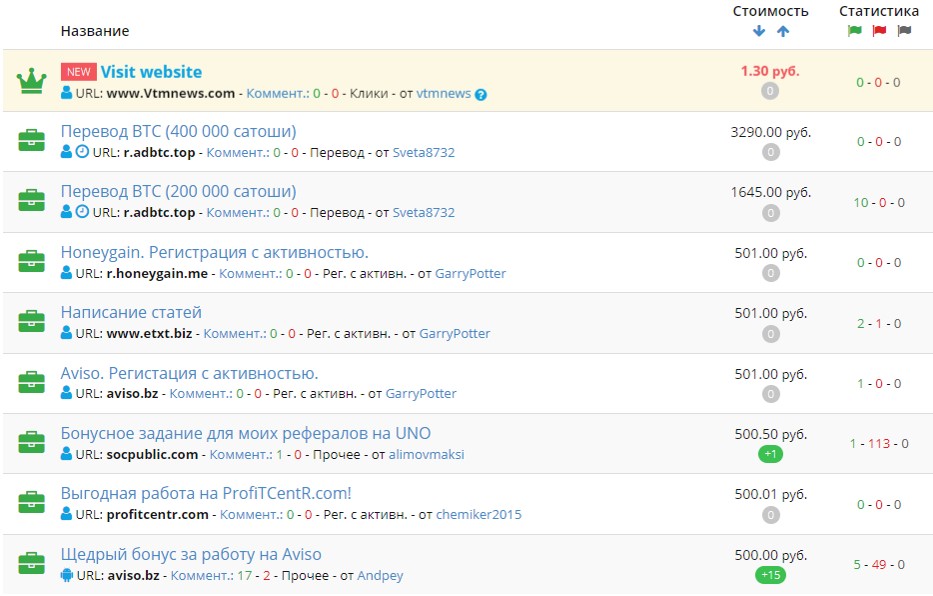Image resolution: width=933 pixels, height=596 pixels.
Task: Click the user icon in the Написание статей row
Action: point(67,333)
